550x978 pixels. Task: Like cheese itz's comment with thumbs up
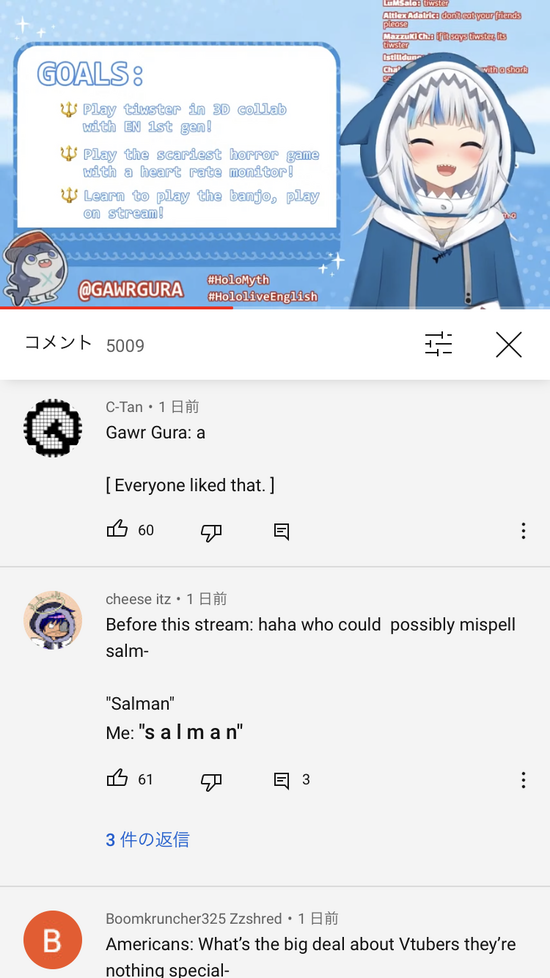pyautogui.click(x=117, y=779)
